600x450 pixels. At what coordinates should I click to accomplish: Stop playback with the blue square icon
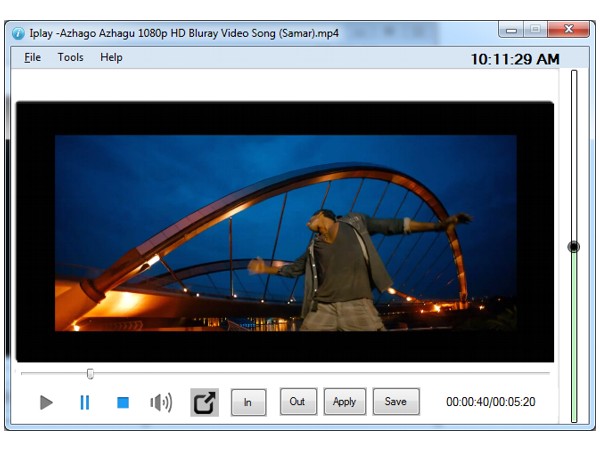click(x=123, y=402)
